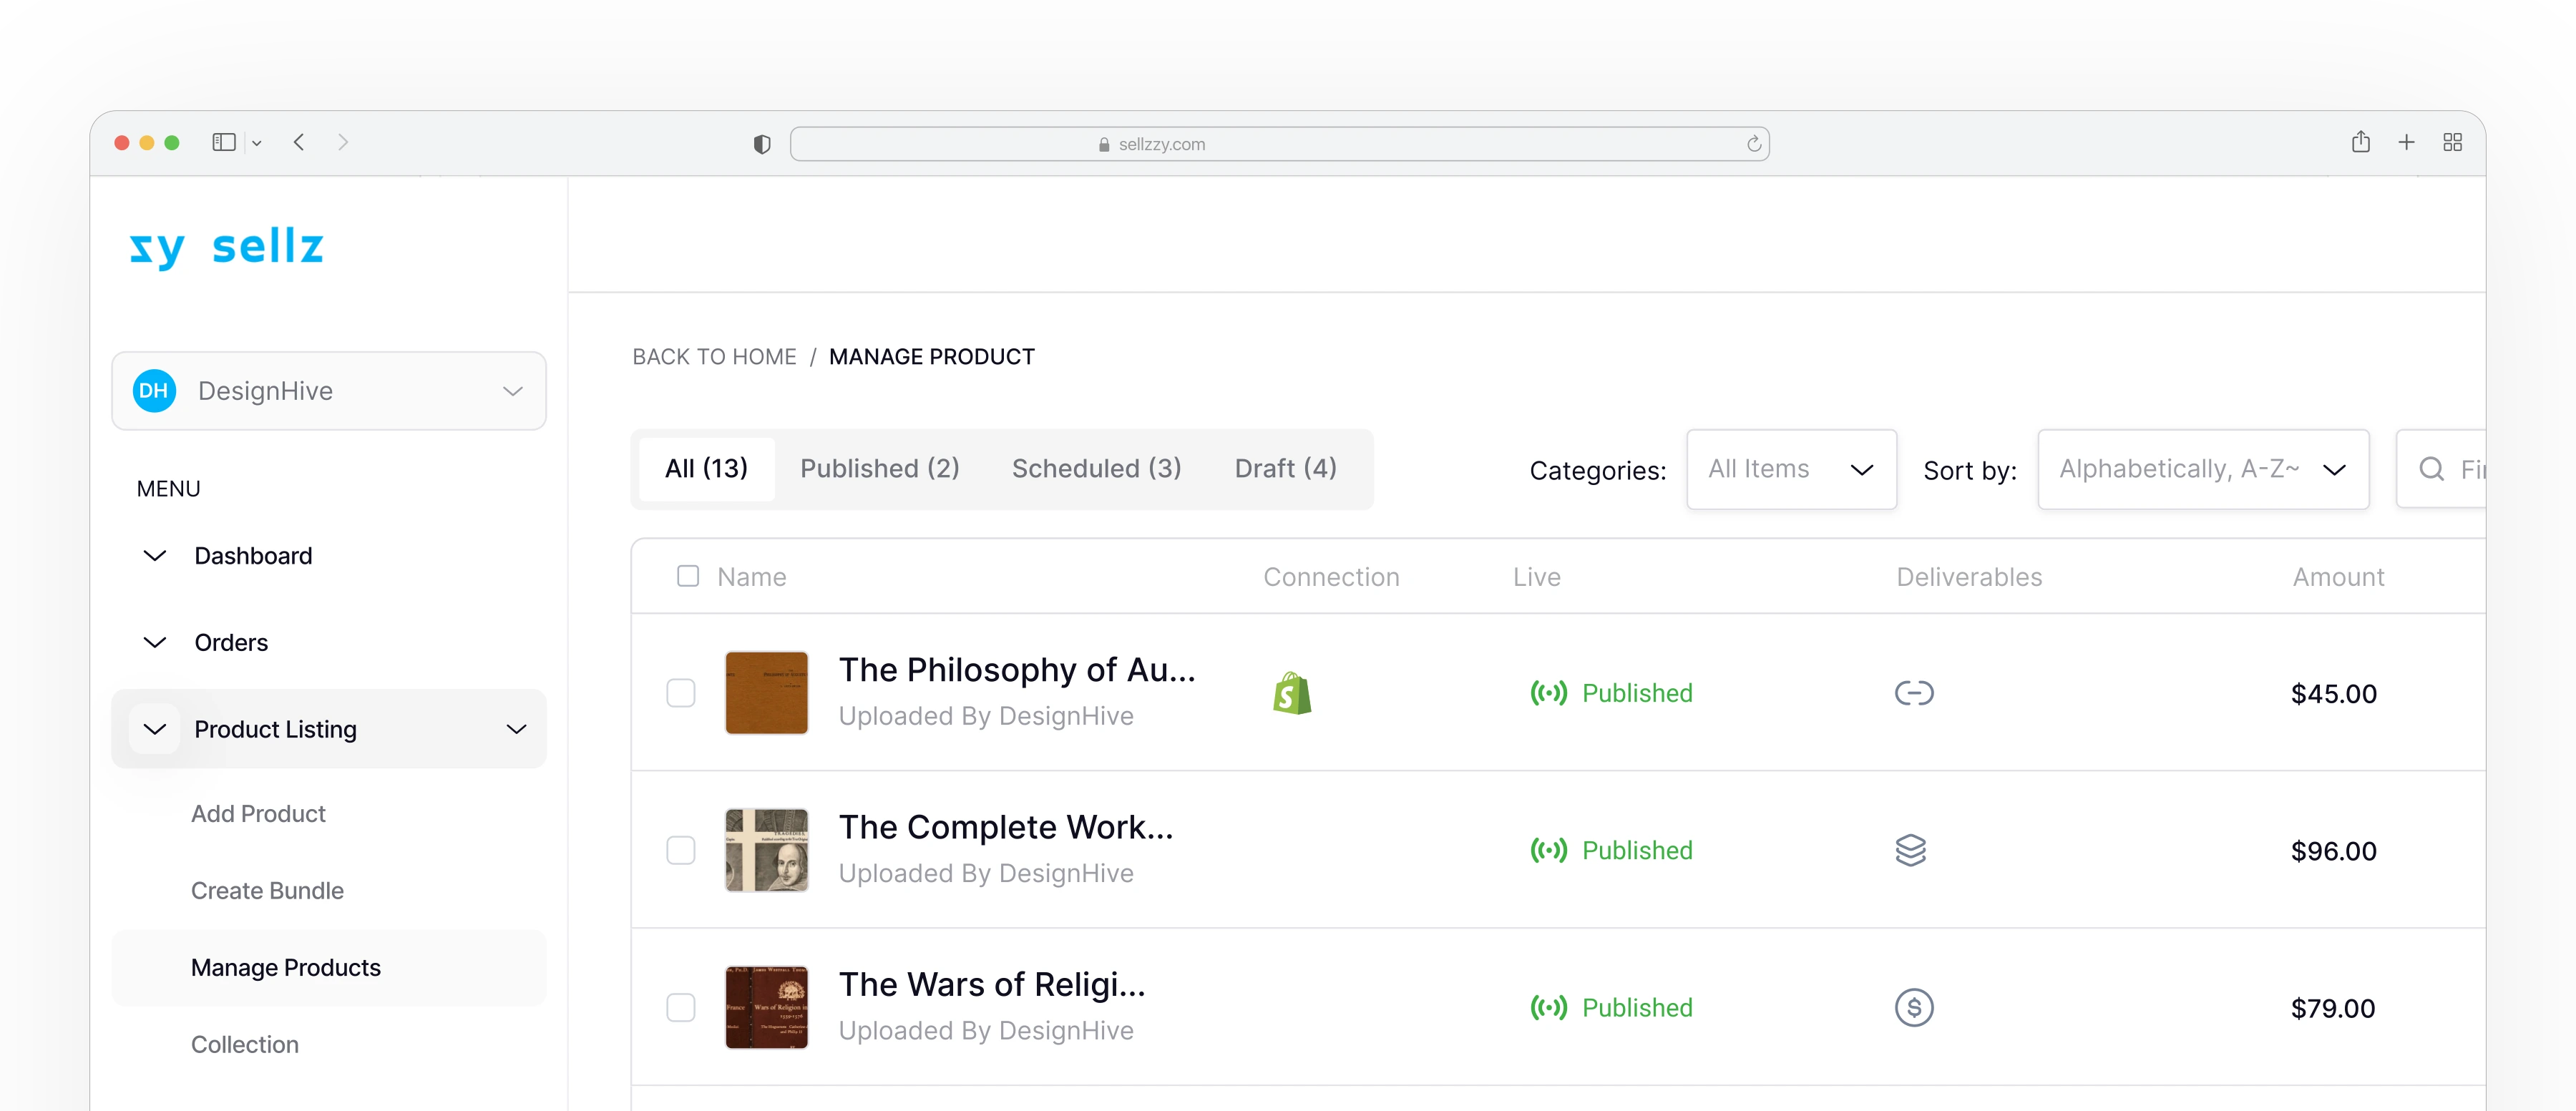Switch to the Draft (4) tab
This screenshot has width=2576, height=1111.
click(1285, 468)
